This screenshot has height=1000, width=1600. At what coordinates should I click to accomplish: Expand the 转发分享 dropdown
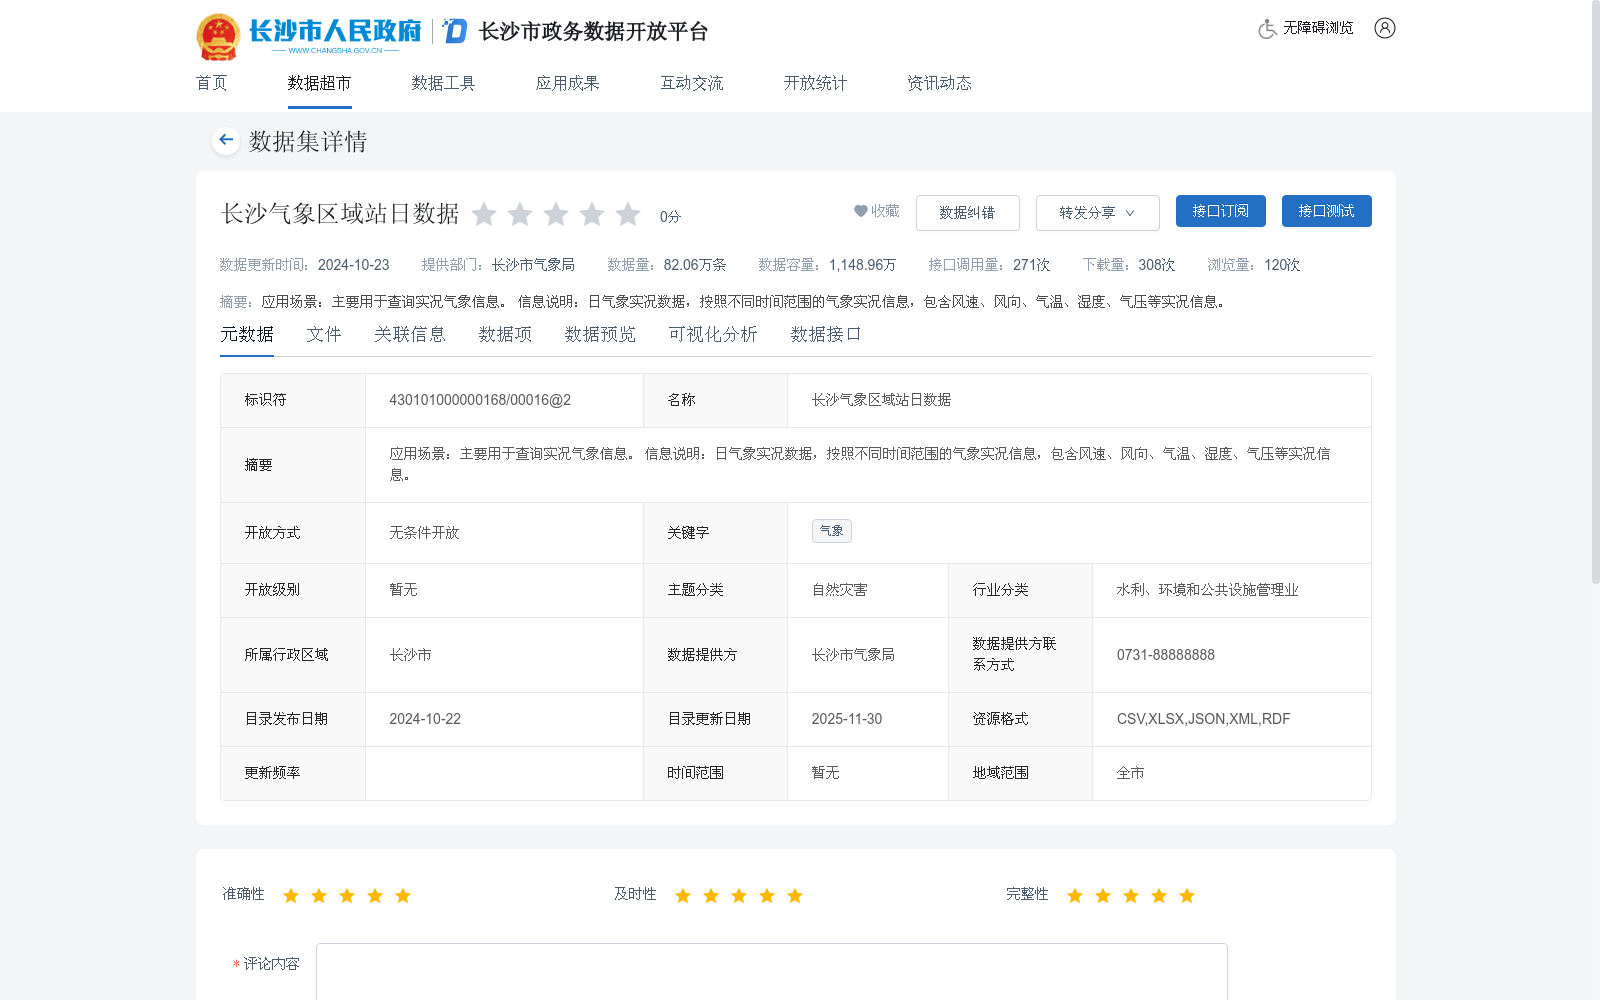1097,213
